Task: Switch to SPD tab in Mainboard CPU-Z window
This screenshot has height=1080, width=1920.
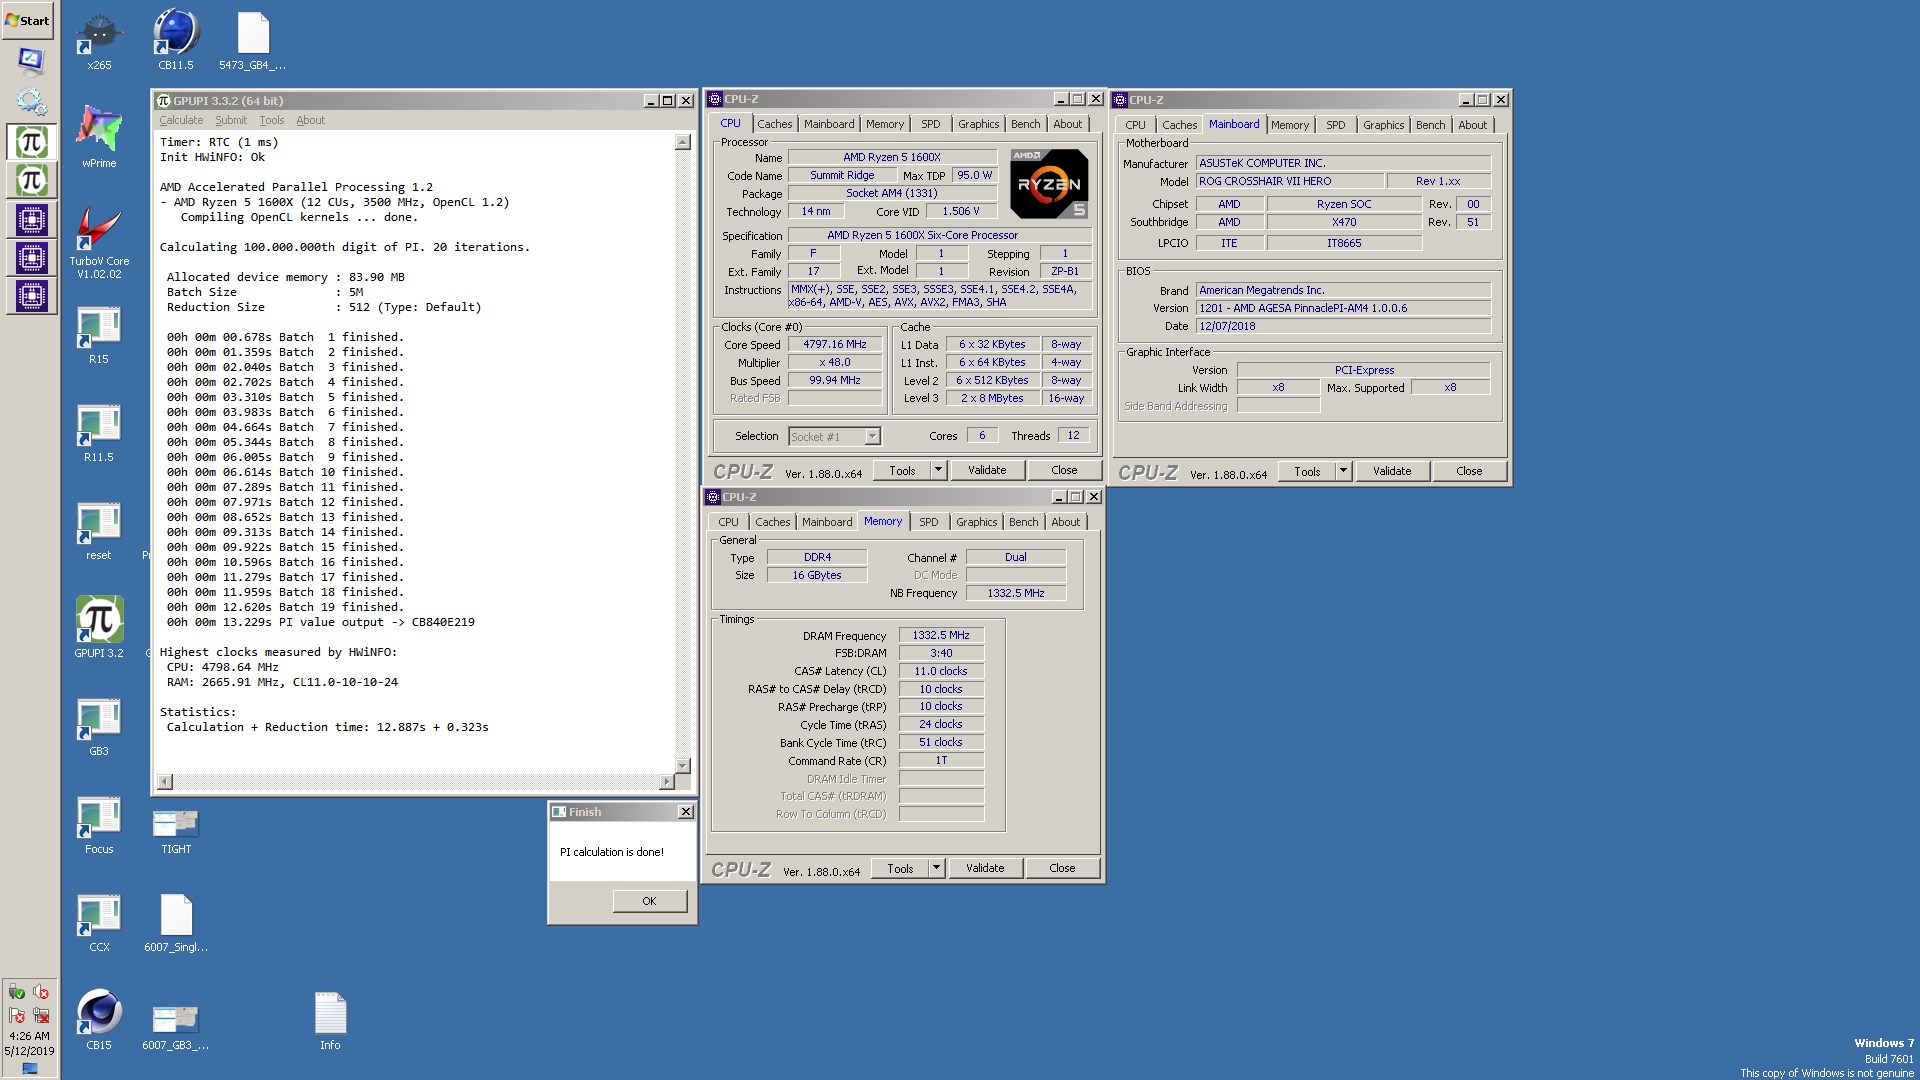Action: coord(1336,125)
